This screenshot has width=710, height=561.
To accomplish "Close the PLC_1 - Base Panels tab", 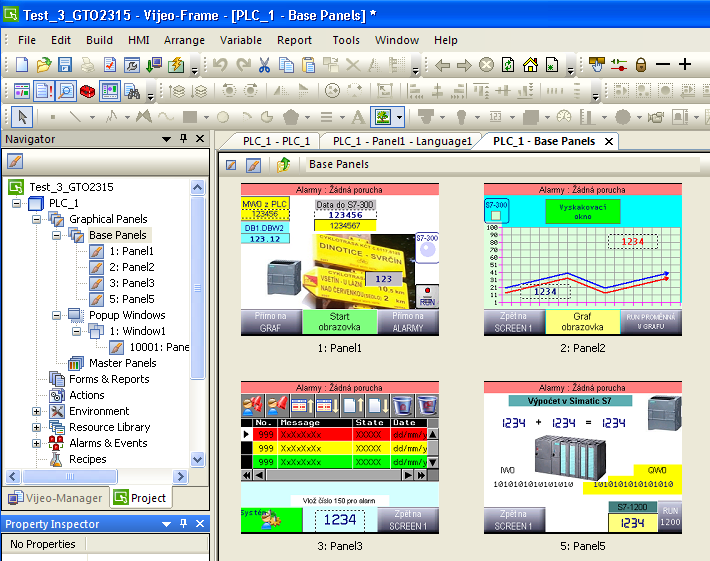I will [x=609, y=142].
